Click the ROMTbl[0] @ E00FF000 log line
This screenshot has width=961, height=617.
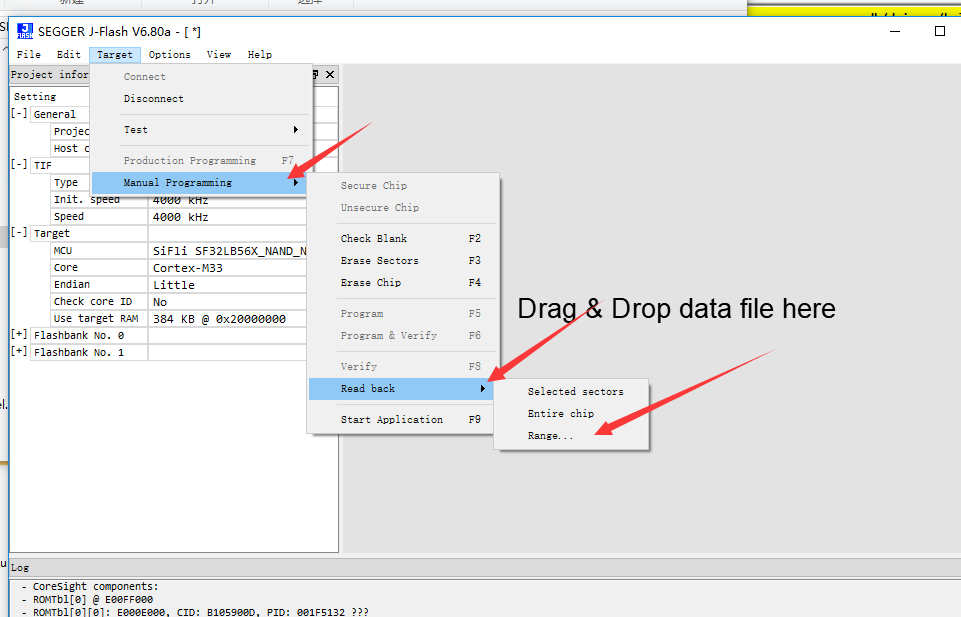click(x=87, y=599)
